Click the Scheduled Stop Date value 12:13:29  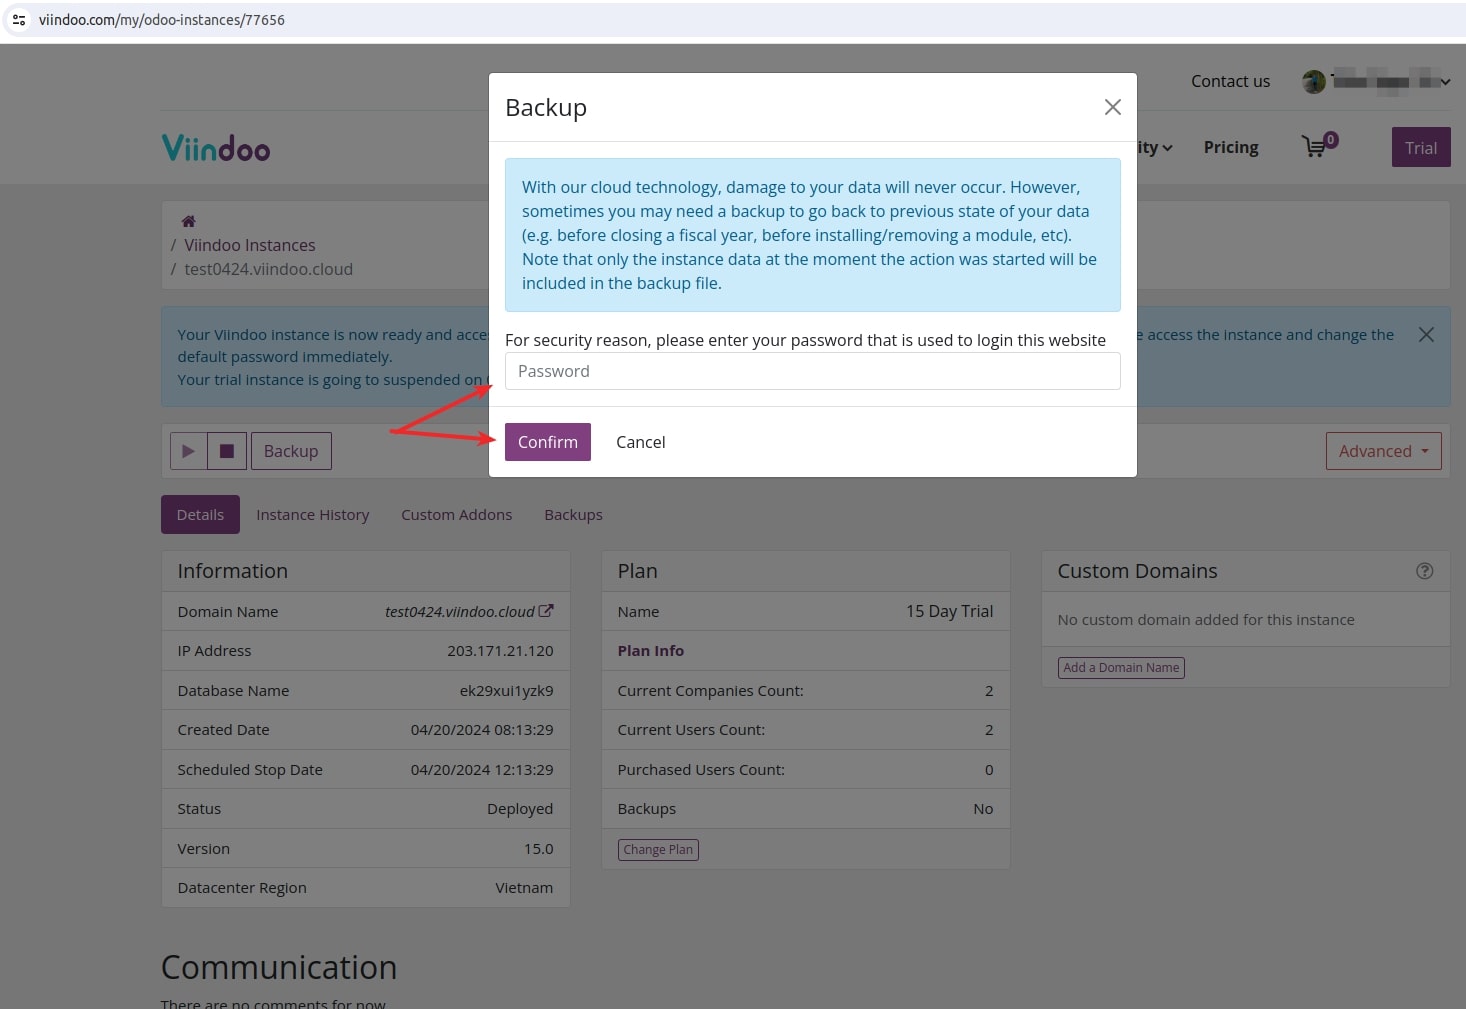coord(482,770)
